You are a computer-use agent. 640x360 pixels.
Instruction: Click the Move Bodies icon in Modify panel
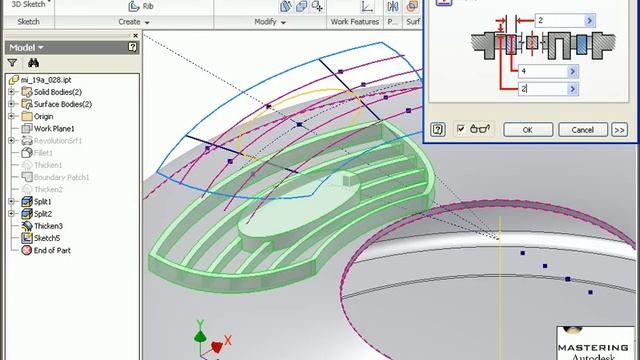click(x=317, y=7)
